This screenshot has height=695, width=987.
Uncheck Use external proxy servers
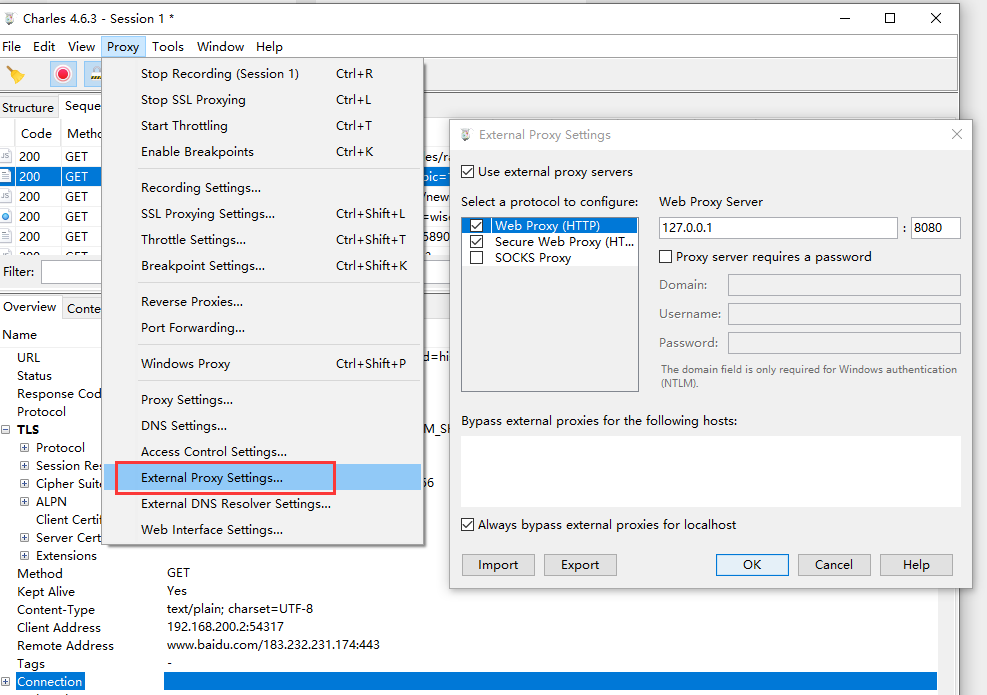(467, 172)
